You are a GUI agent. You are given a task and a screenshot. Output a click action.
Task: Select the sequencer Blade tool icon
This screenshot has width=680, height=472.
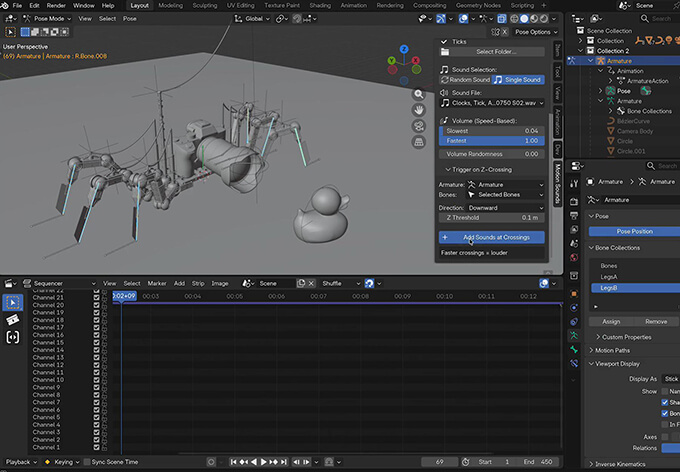click(13, 320)
